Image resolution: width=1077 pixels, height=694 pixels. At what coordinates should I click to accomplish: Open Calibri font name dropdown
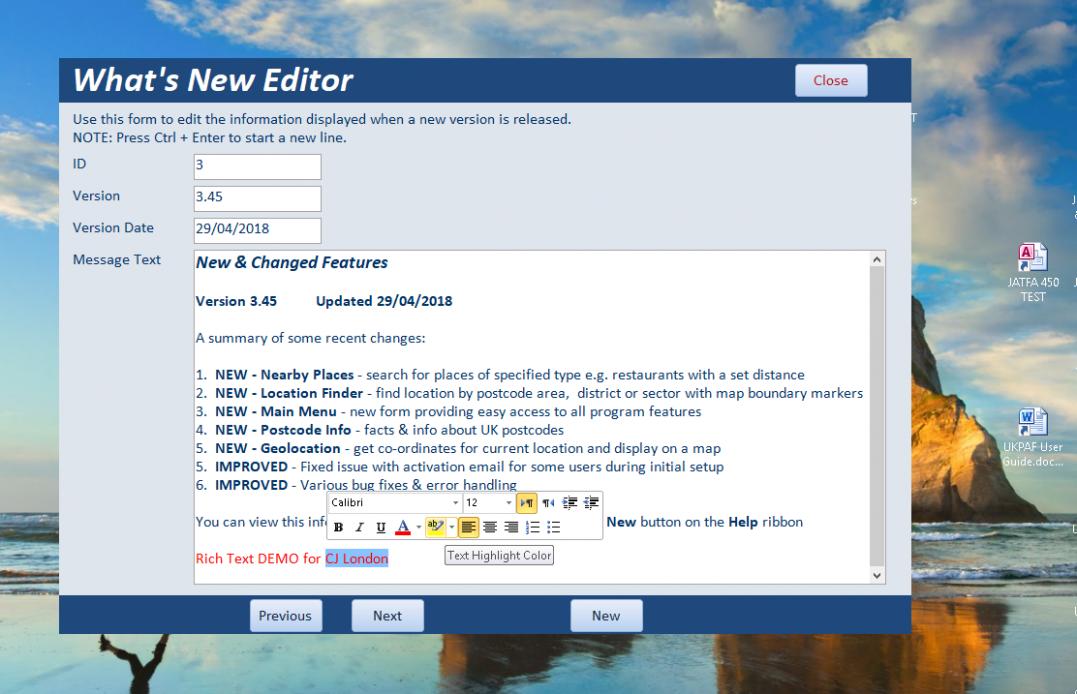coord(455,503)
